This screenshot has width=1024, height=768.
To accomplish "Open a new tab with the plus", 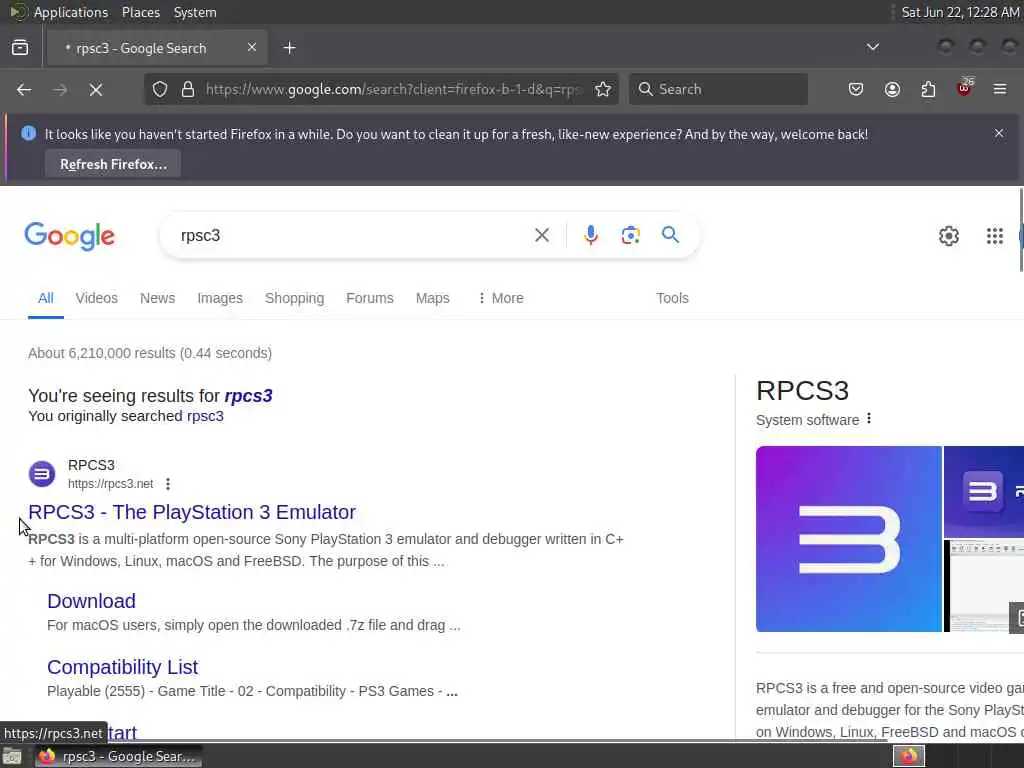I will (x=289, y=48).
